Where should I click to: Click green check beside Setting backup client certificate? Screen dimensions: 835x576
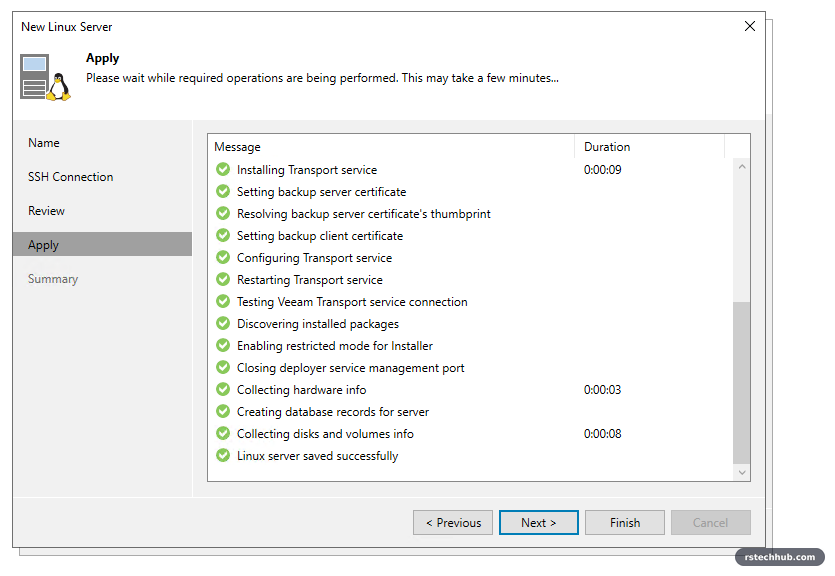point(223,235)
